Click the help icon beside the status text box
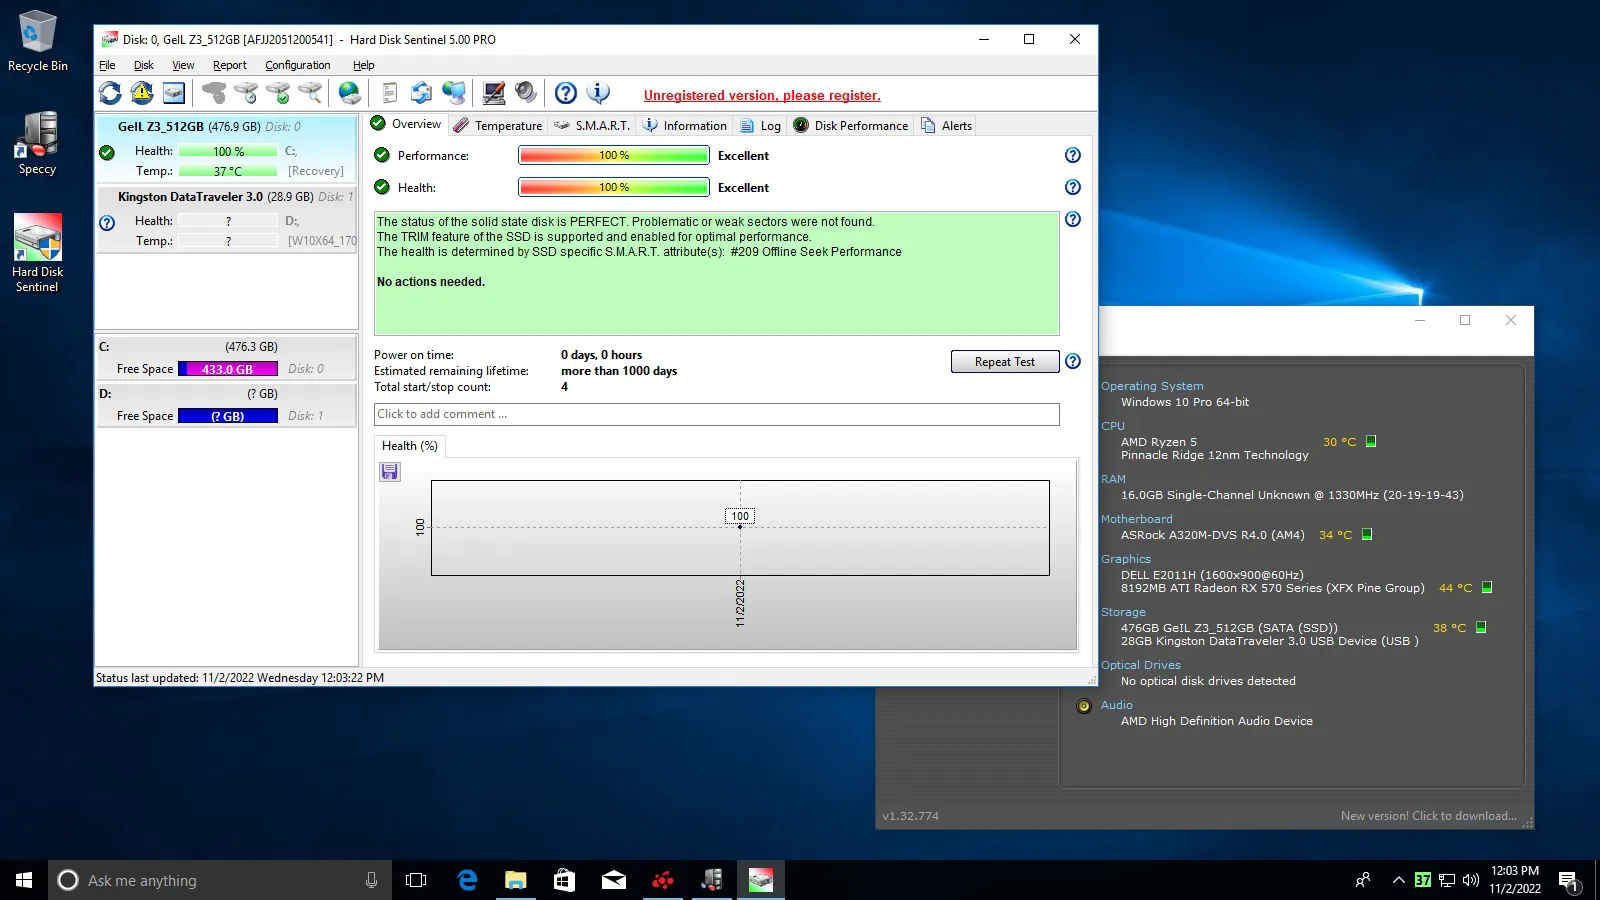The image size is (1600, 900). [x=1073, y=219]
